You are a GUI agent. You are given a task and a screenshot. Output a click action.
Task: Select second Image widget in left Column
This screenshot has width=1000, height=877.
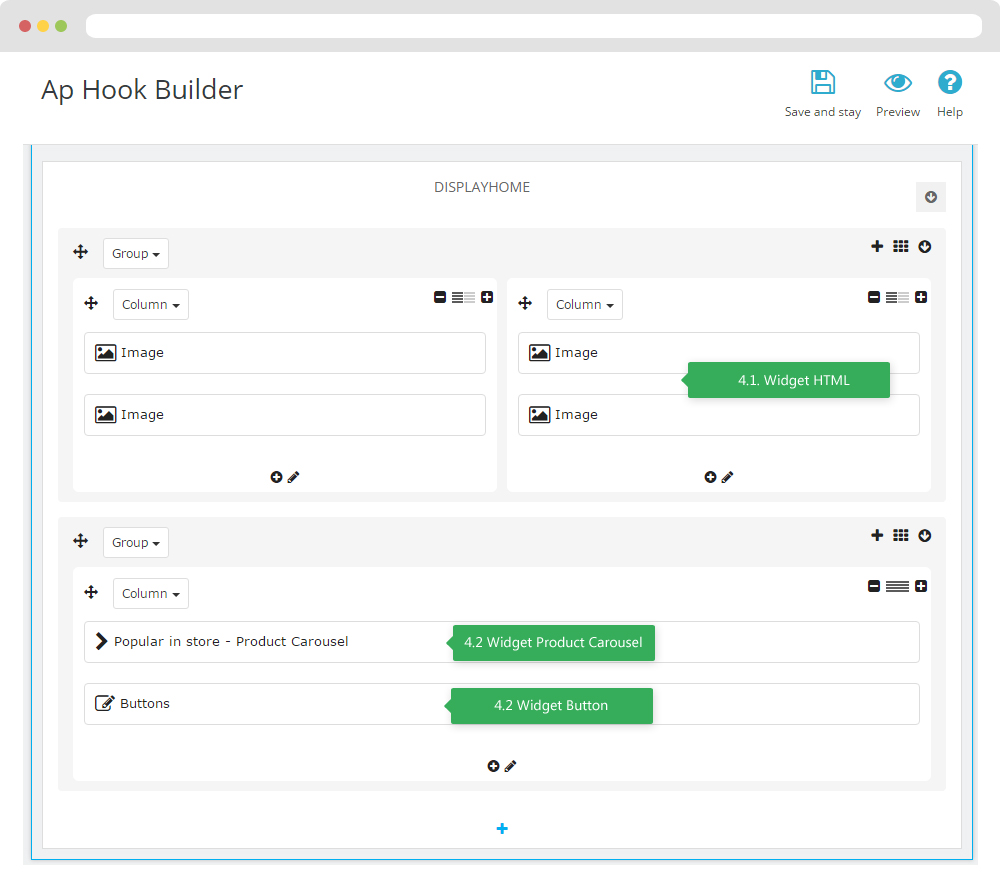pyautogui.click(x=284, y=415)
